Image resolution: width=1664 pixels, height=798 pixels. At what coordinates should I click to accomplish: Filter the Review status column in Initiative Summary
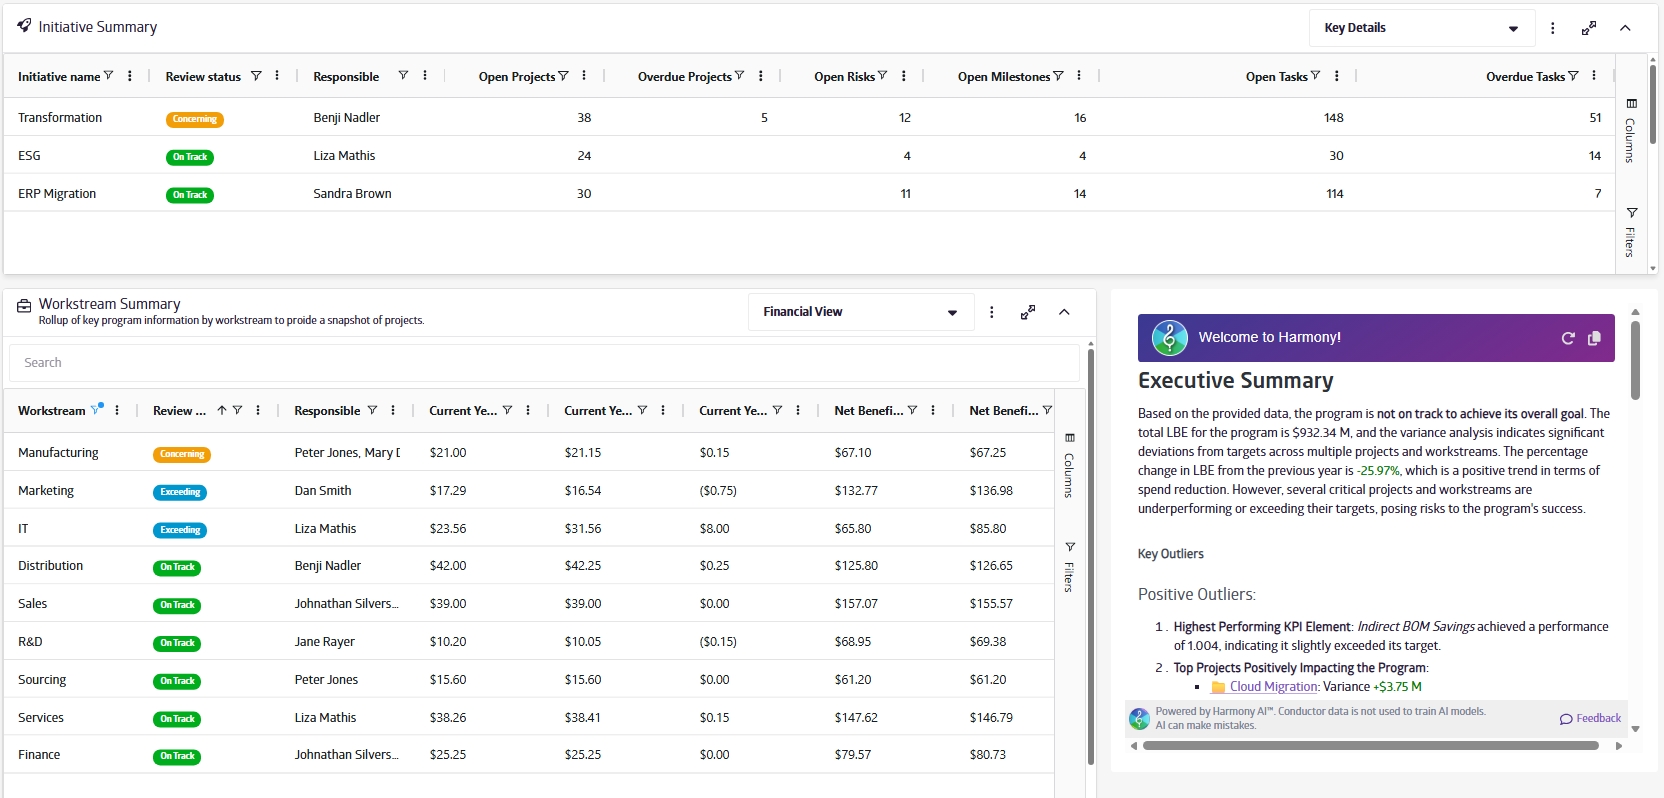pos(256,76)
